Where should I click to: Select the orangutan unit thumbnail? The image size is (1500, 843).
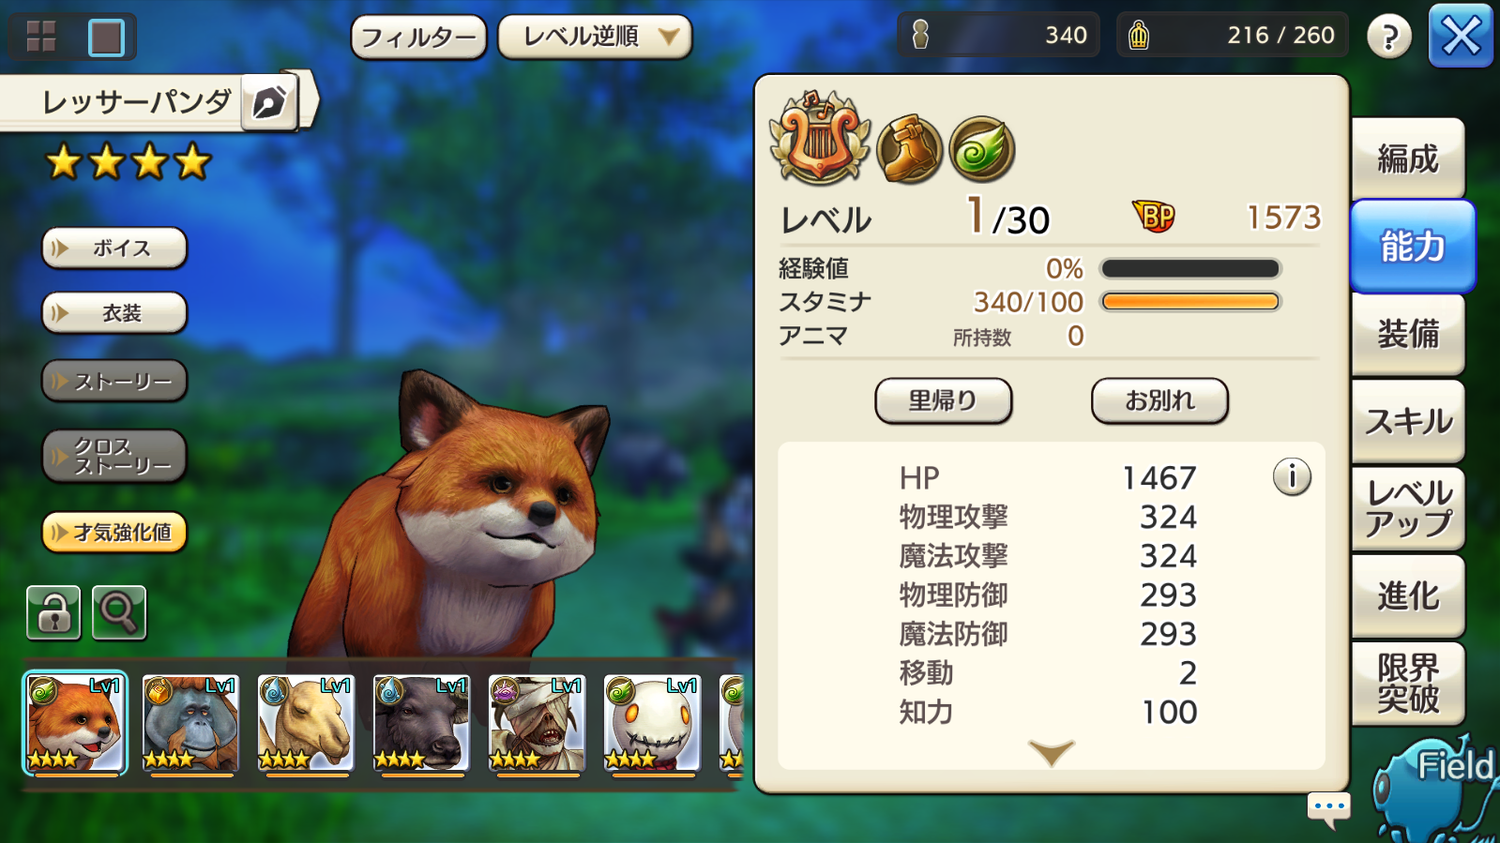pyautogui.click(x=190, y=724)
